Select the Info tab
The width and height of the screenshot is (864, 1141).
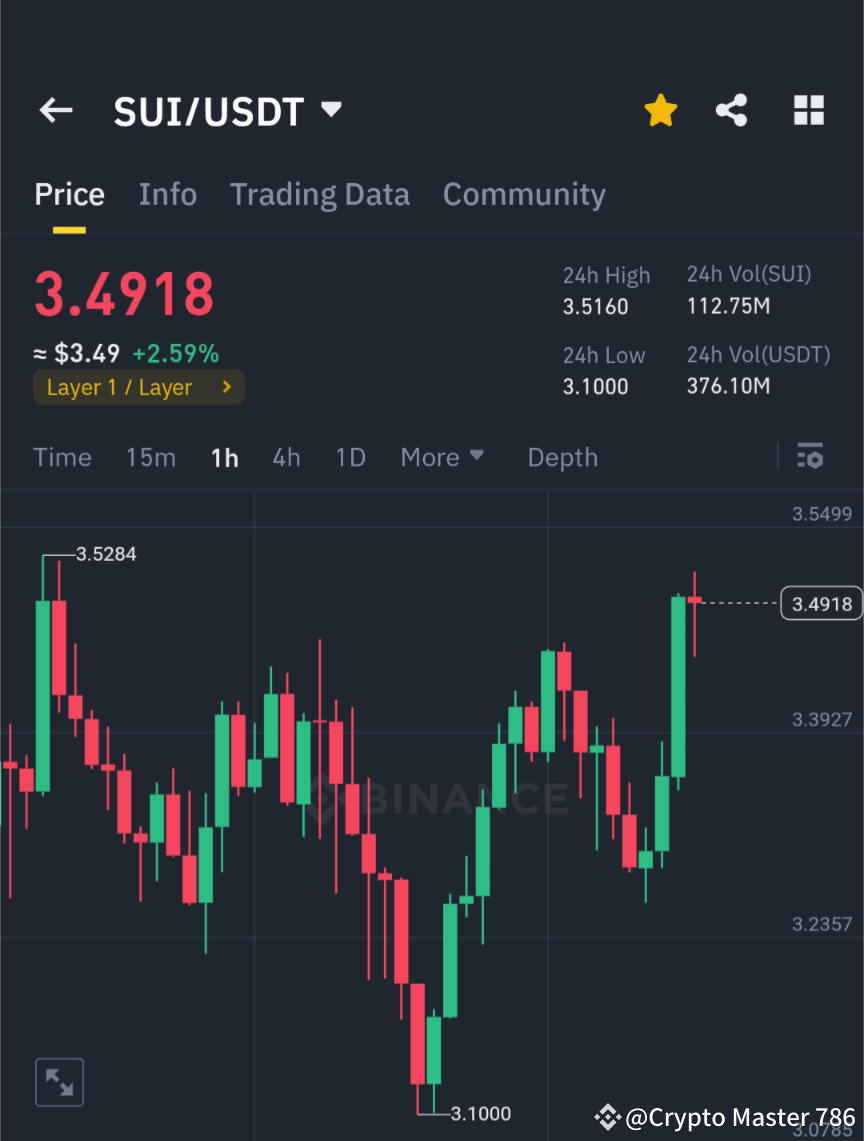[167, 194]
